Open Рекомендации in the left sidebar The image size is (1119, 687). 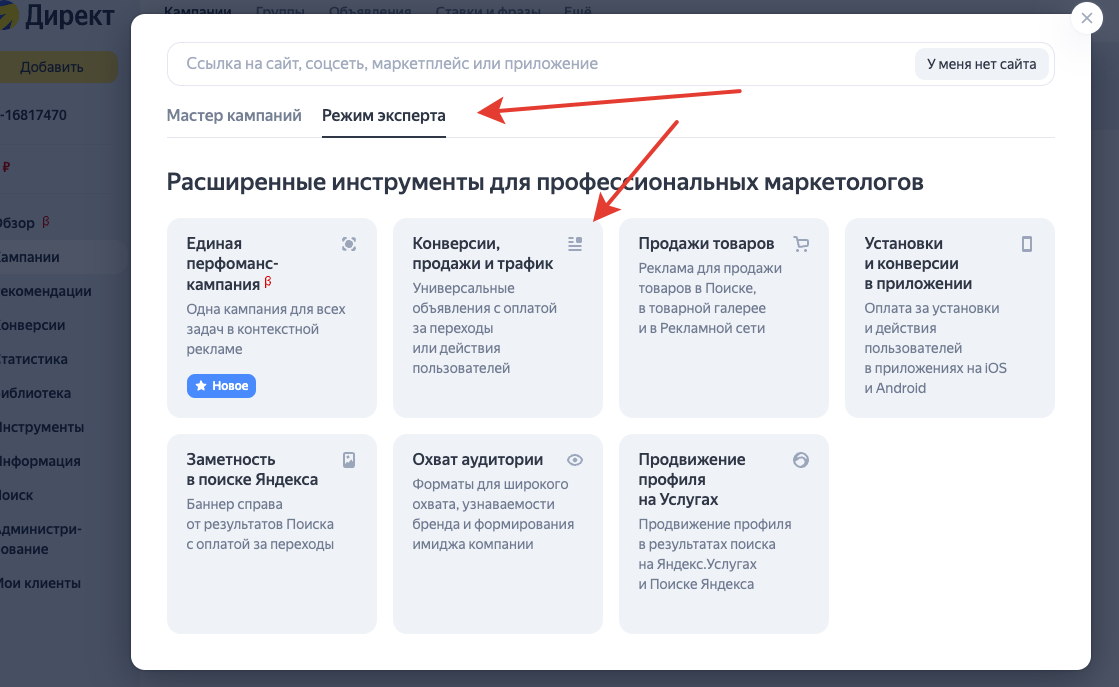point(46,291)
